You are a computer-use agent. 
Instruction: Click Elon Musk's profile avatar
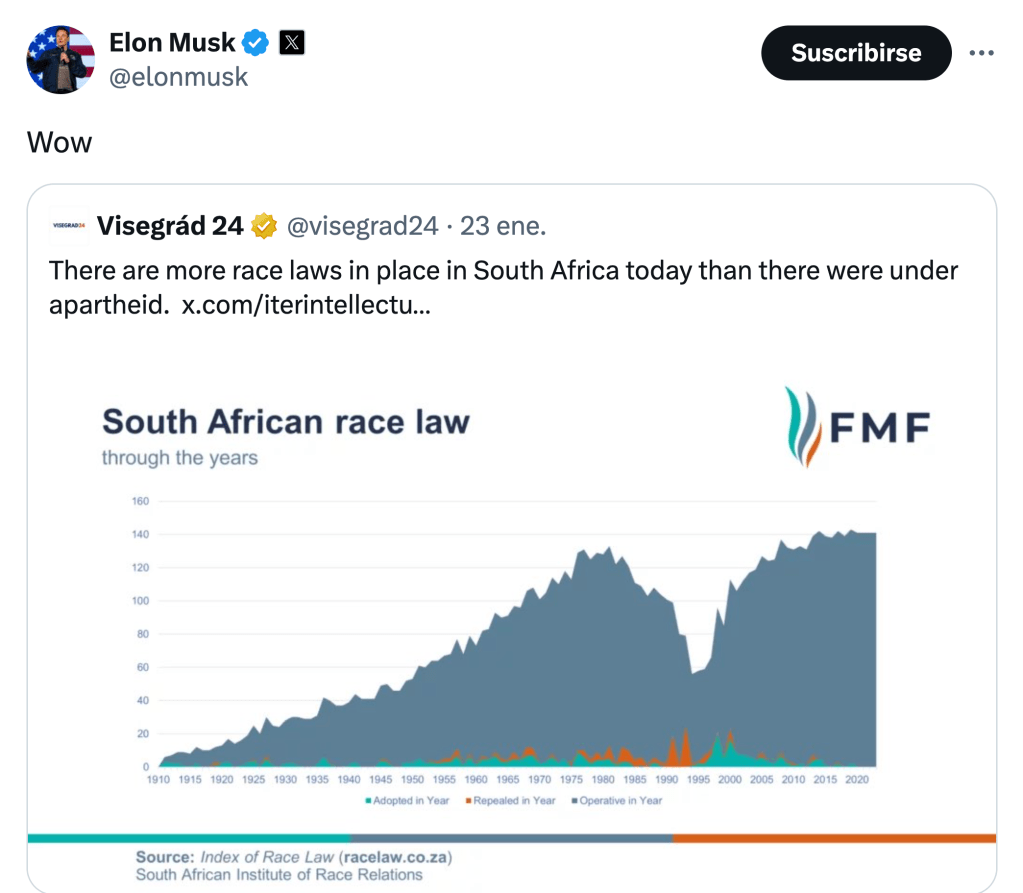[60, 60]
